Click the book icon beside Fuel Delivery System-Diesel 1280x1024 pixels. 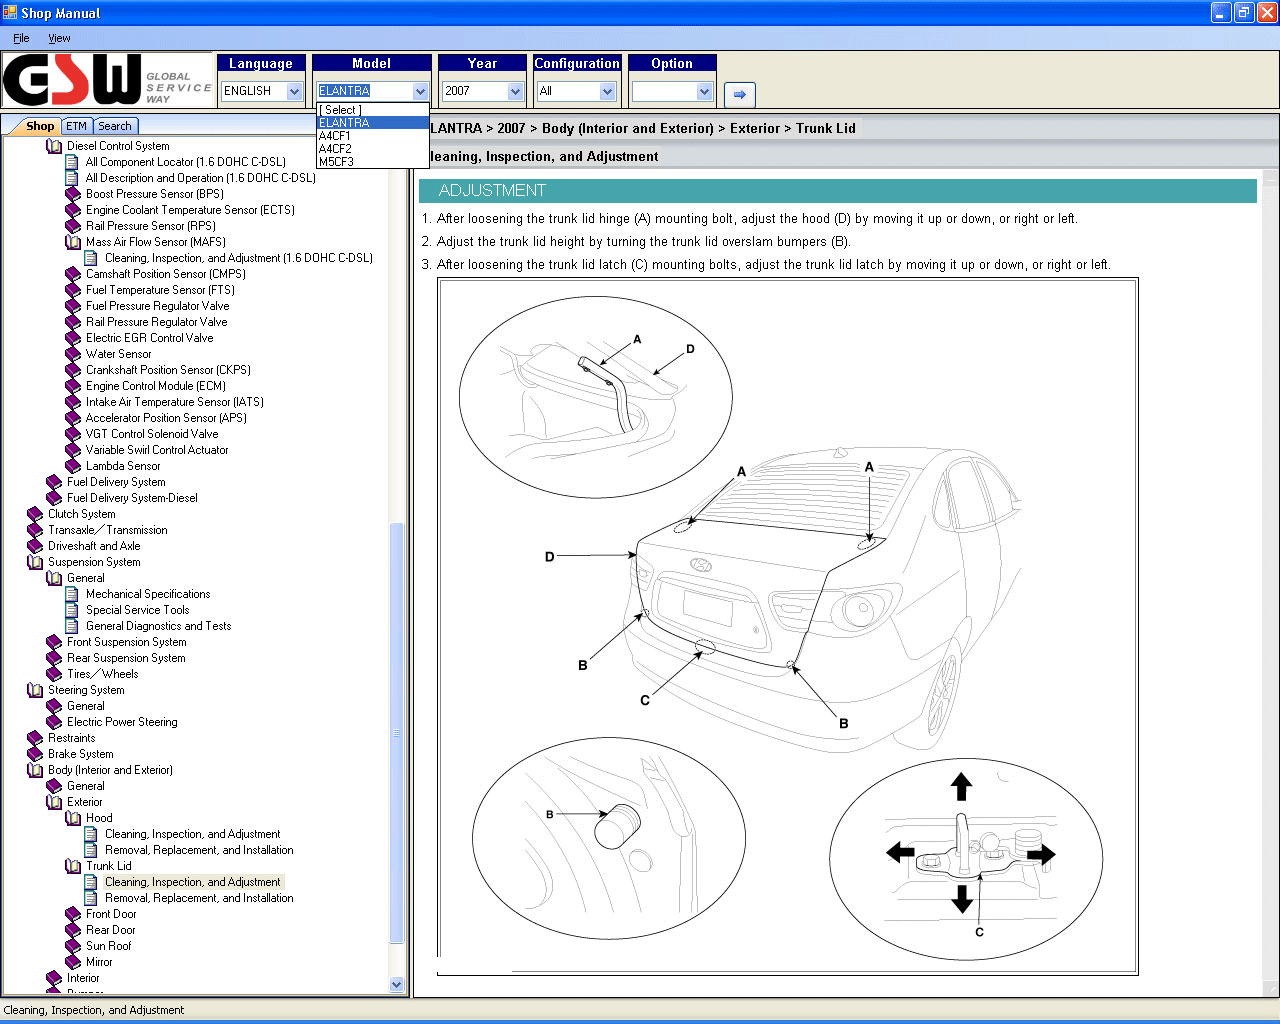[54, 498]
